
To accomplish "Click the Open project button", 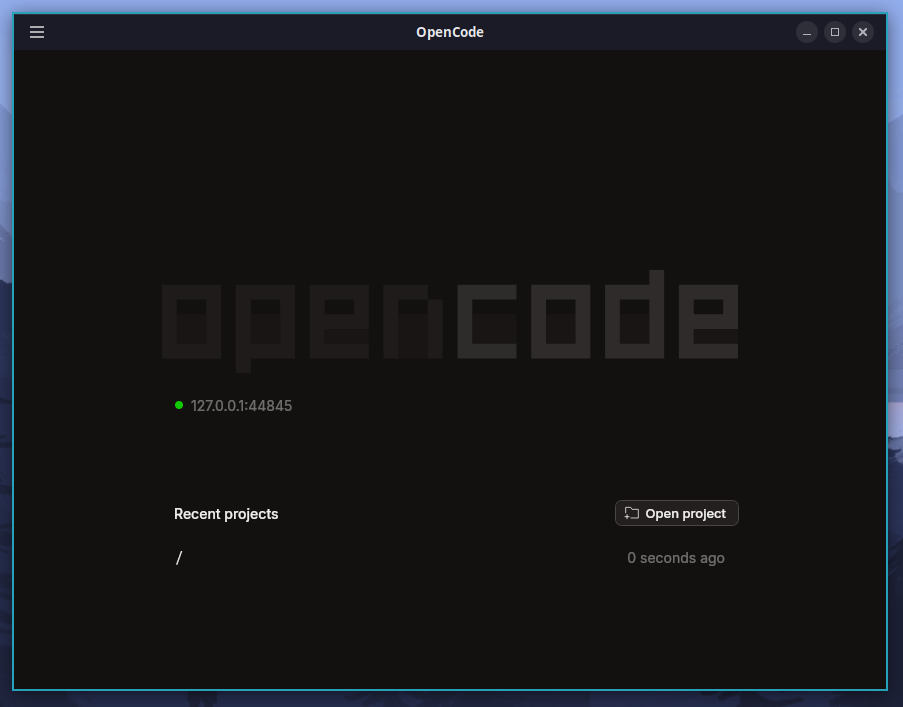I will tap(677, 513).
